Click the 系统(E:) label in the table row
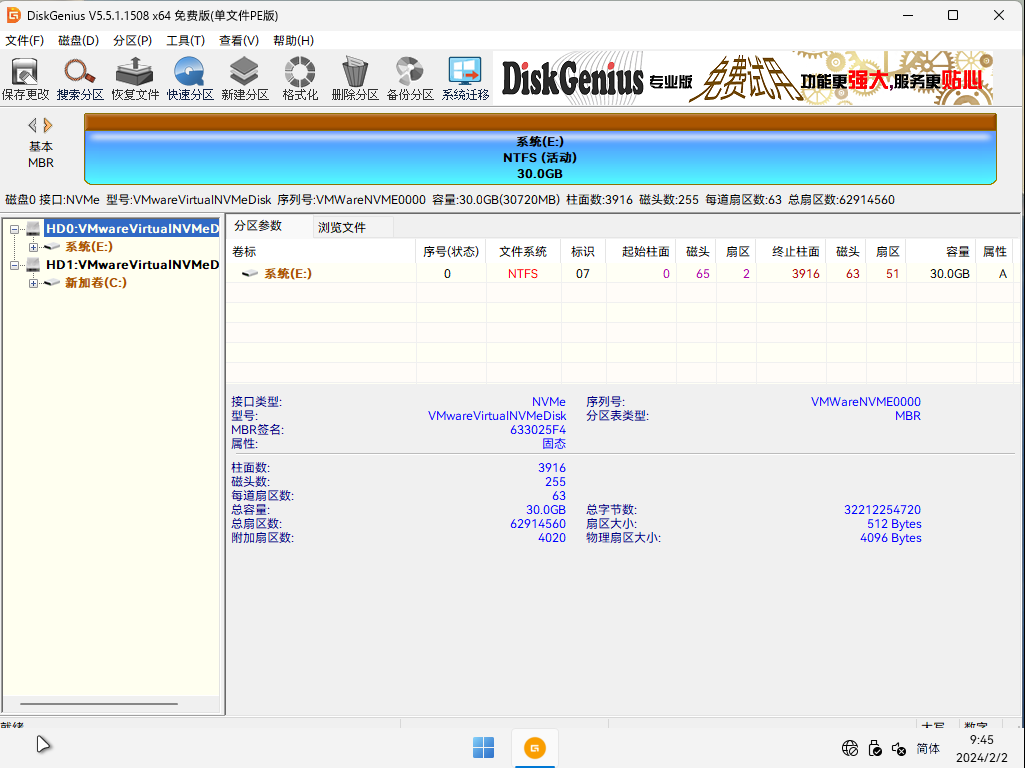The image size is (1025, 768). click(x=288, y=273)
